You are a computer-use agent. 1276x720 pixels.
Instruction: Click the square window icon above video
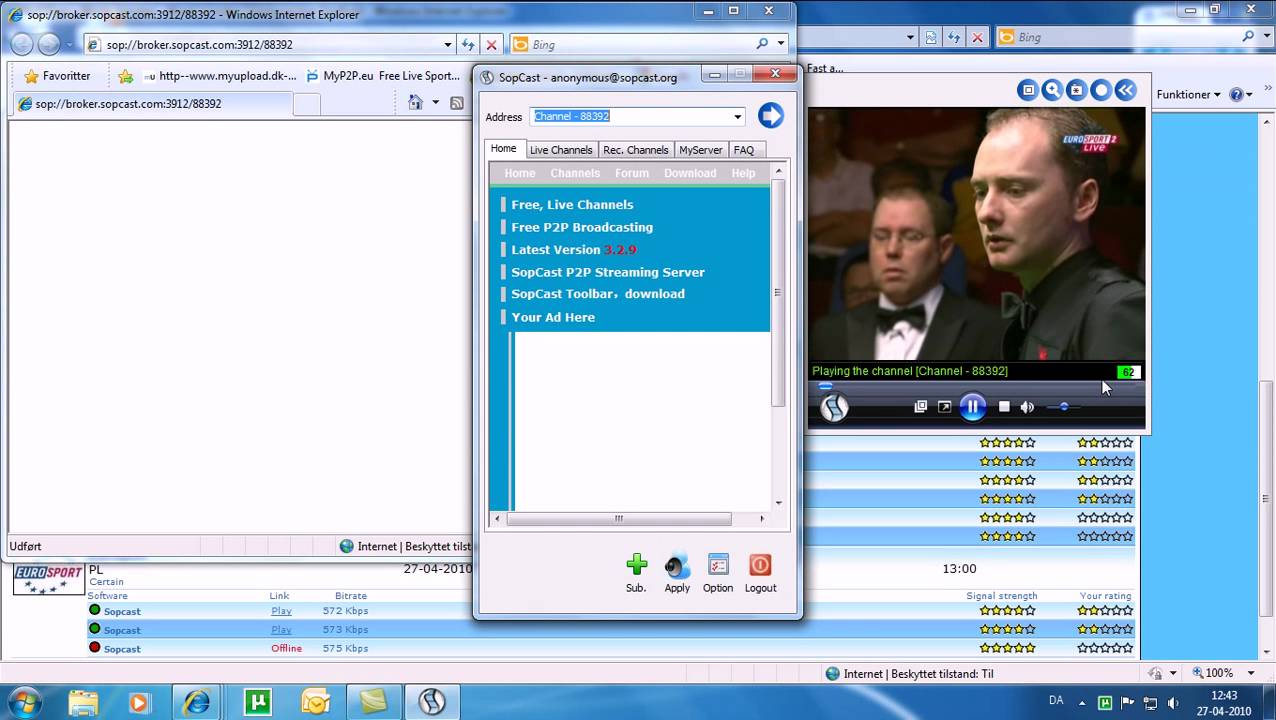click(x=1027, y=90)
